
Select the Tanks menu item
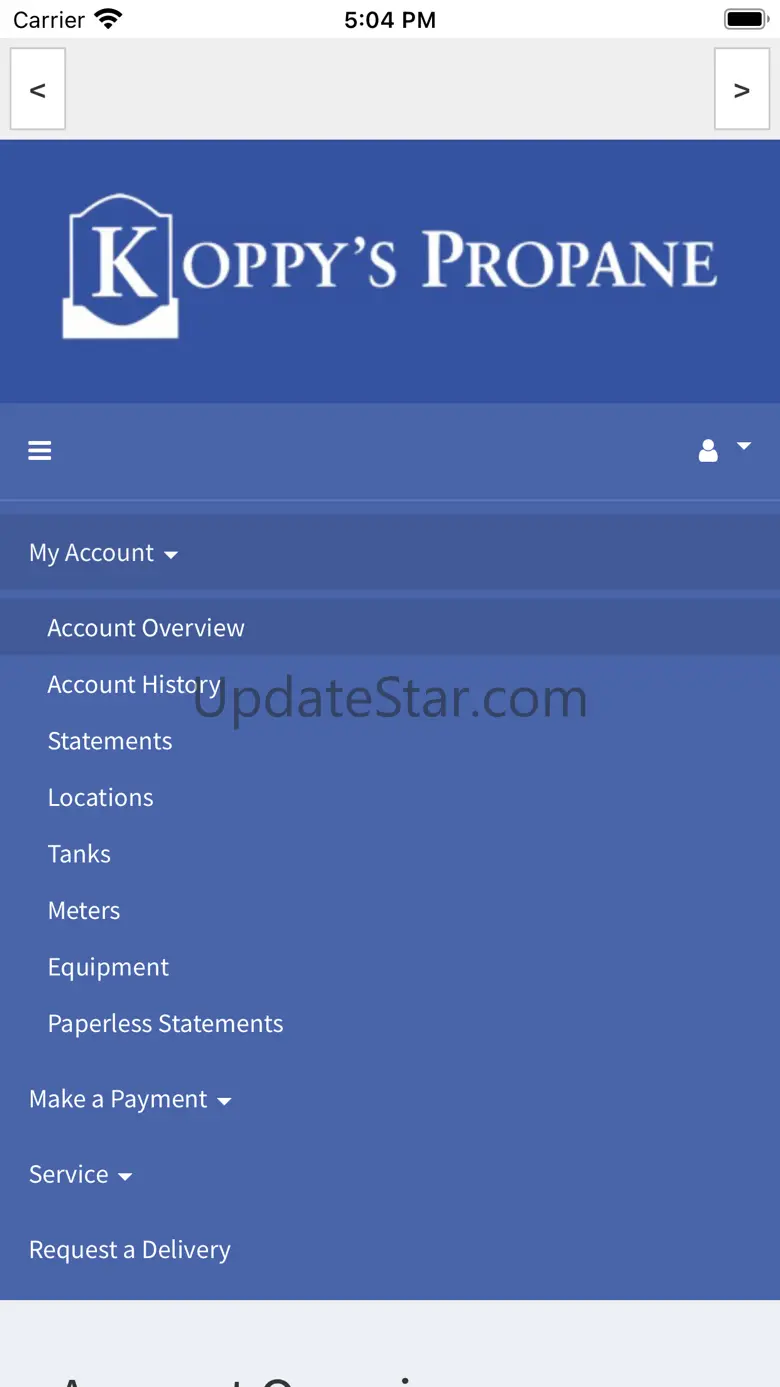coord(79,854)
